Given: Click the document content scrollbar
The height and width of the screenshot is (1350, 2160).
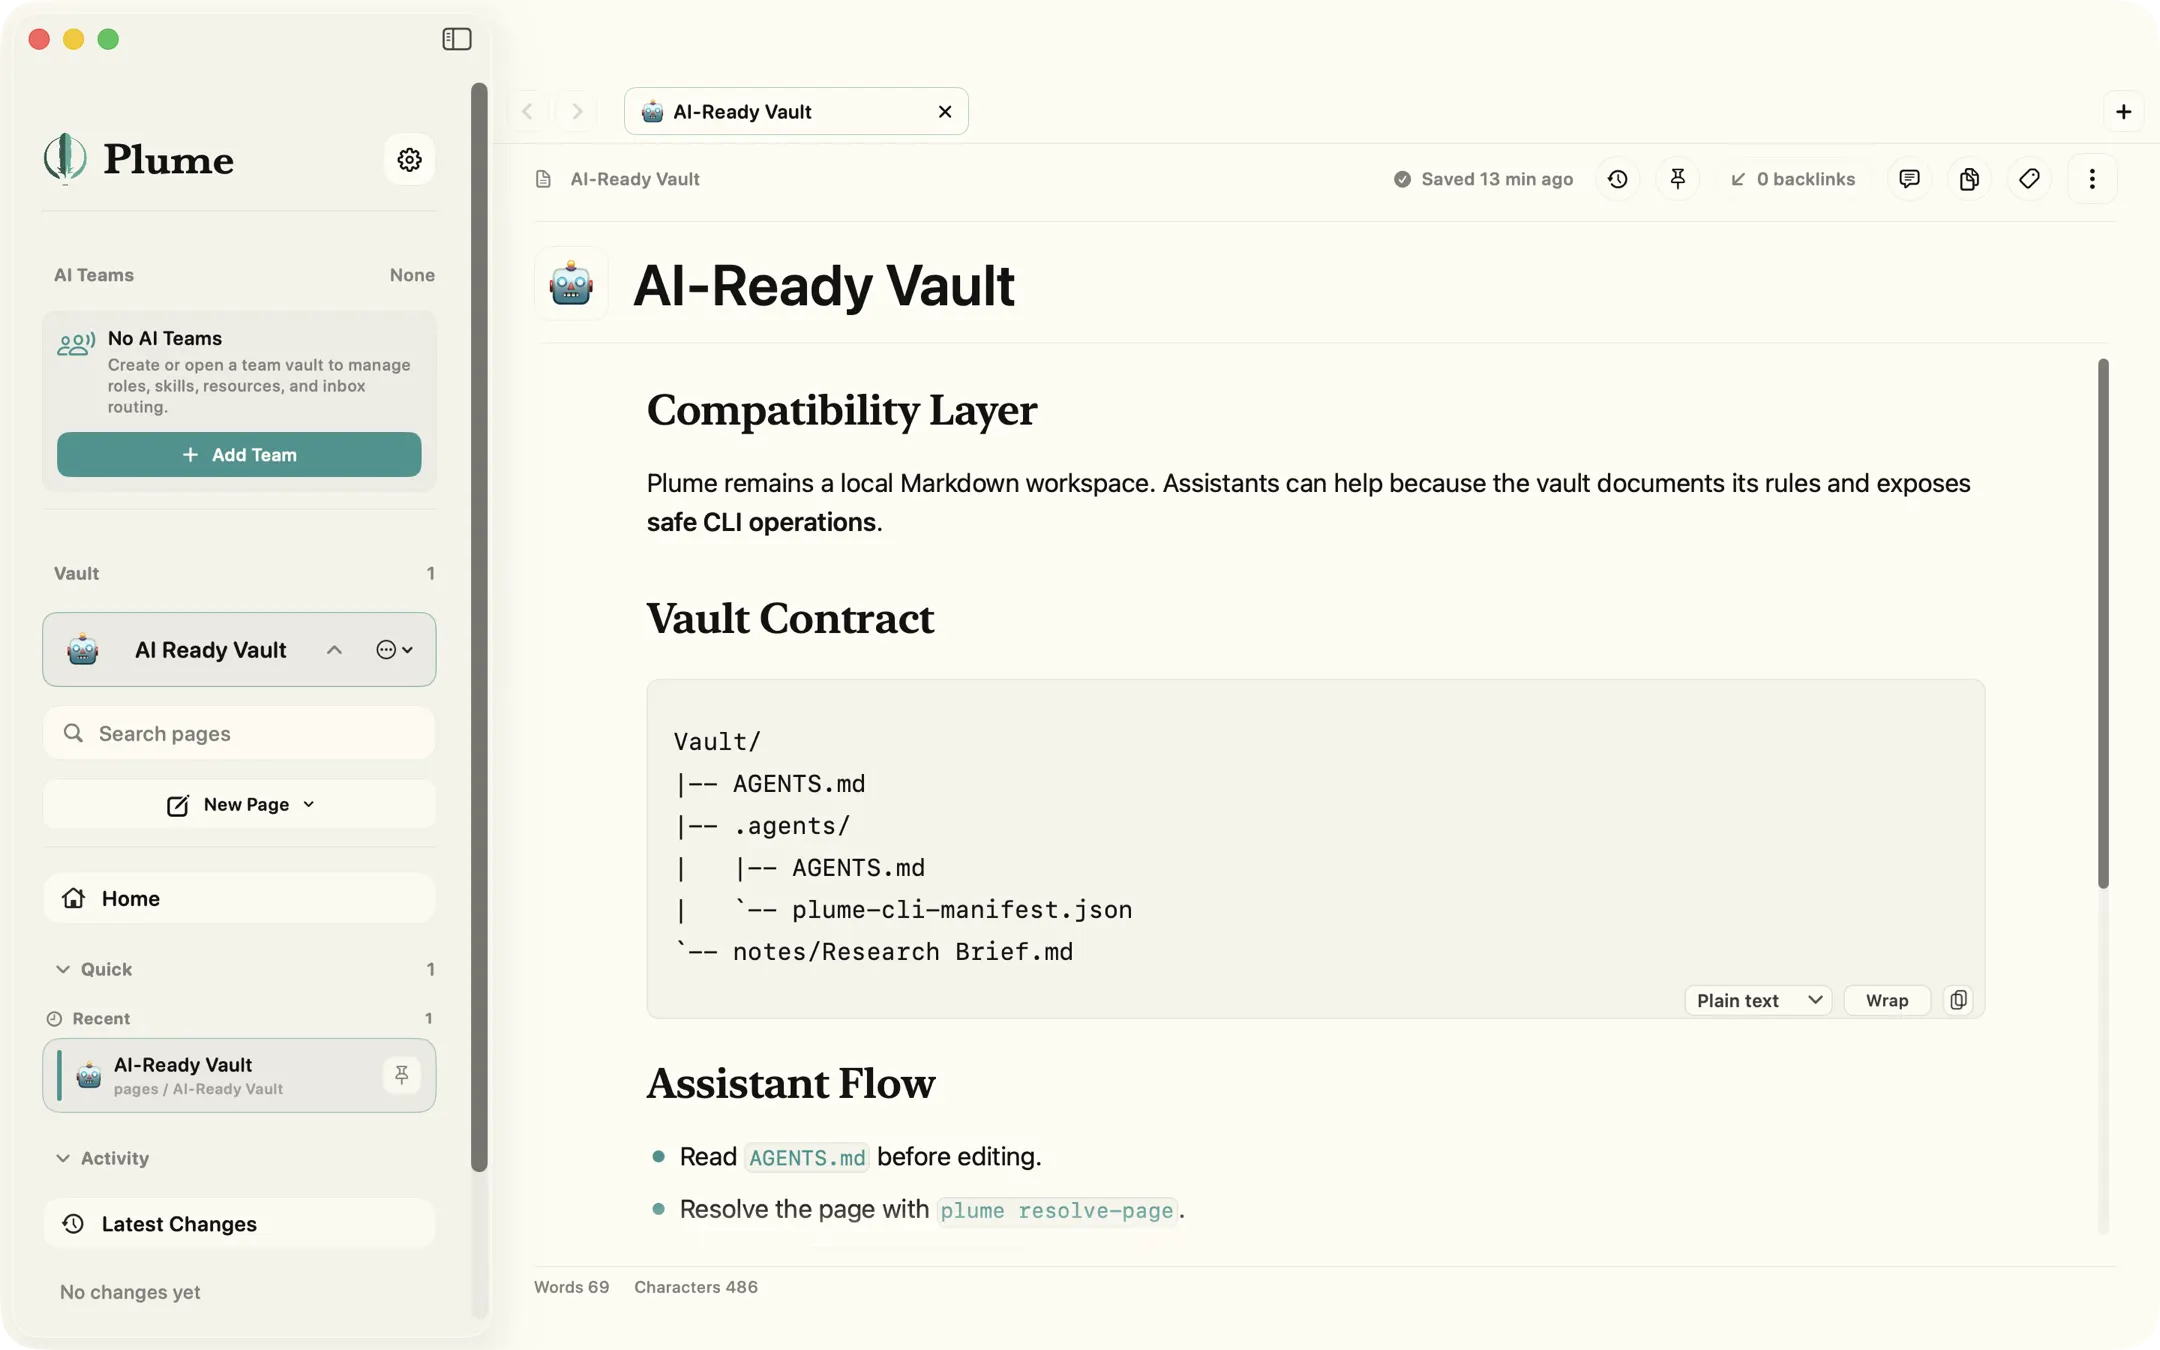Looking at the screenshot, I should coord(2103,623).
